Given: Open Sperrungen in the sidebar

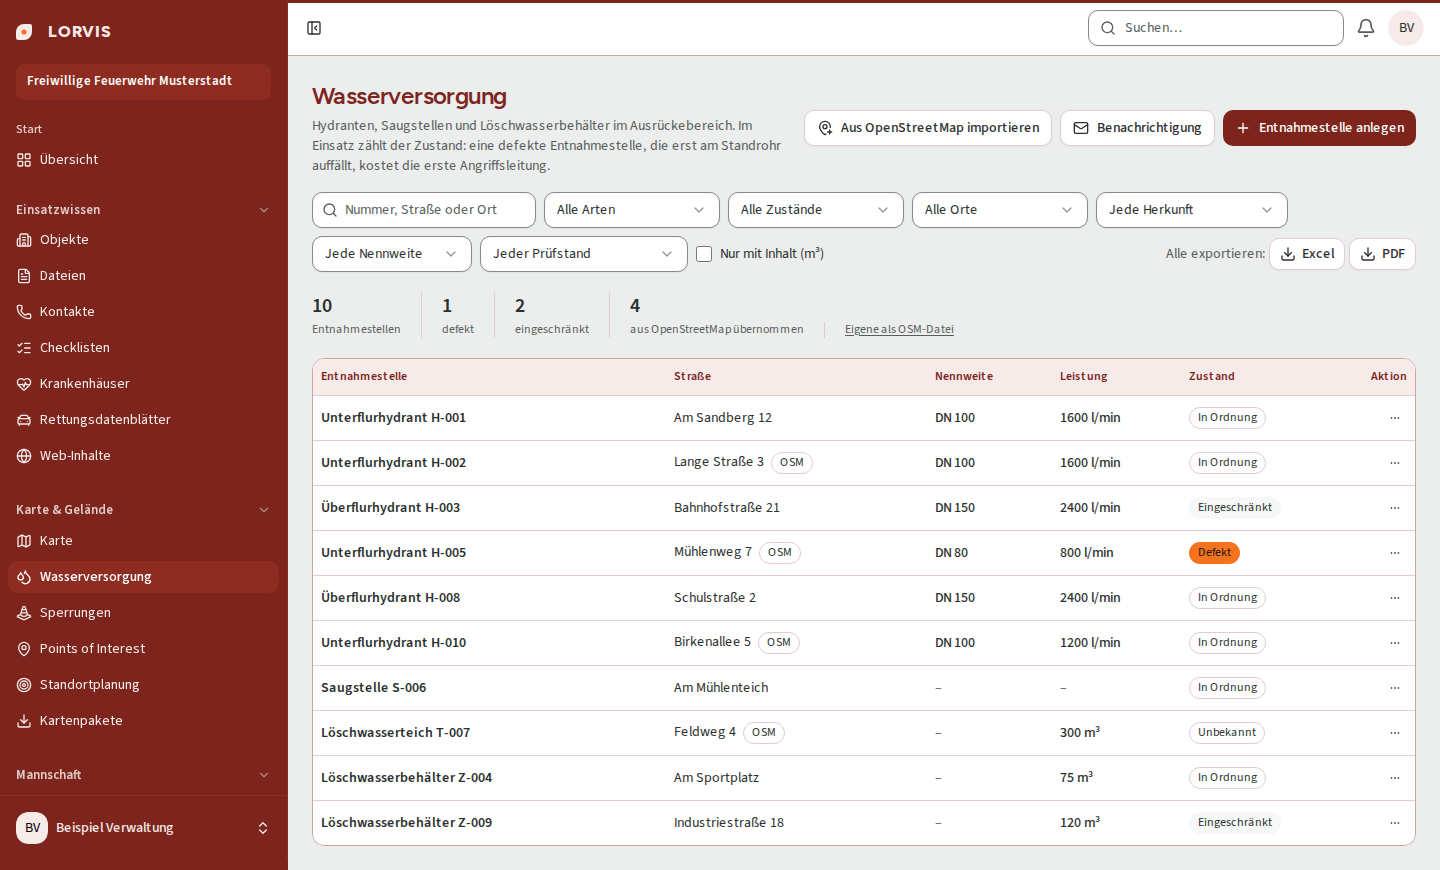Looking at the screenshot, I should tap(143, 613).
